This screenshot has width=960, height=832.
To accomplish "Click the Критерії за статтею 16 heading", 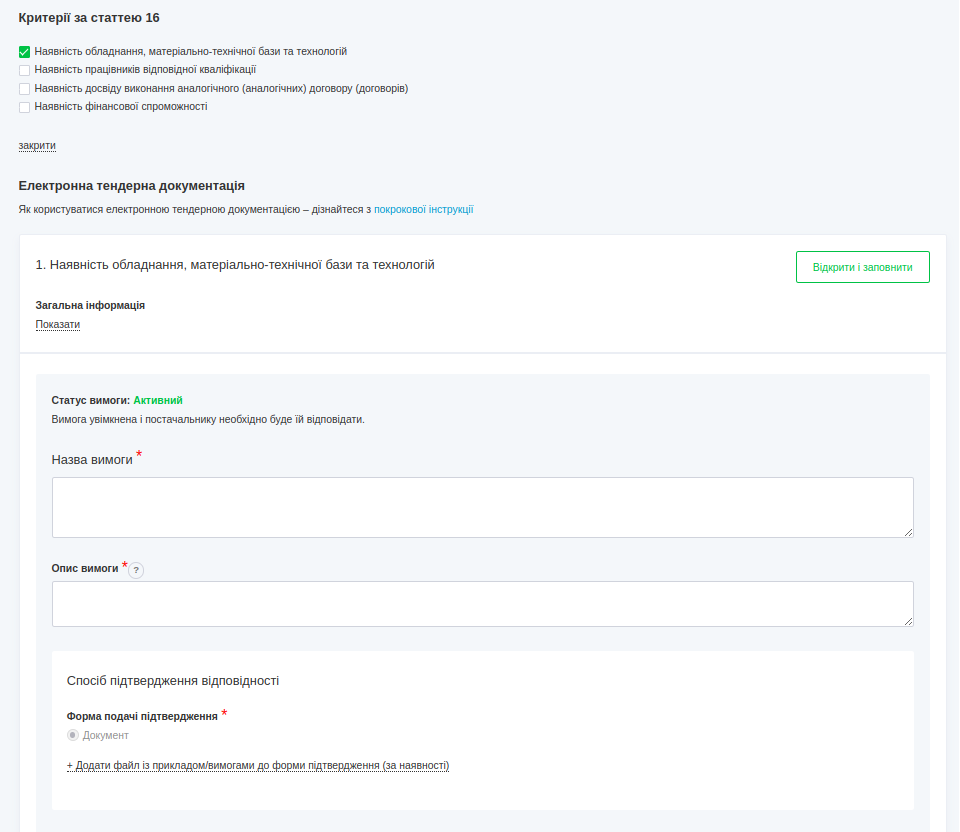I will [x=89, y=18].
